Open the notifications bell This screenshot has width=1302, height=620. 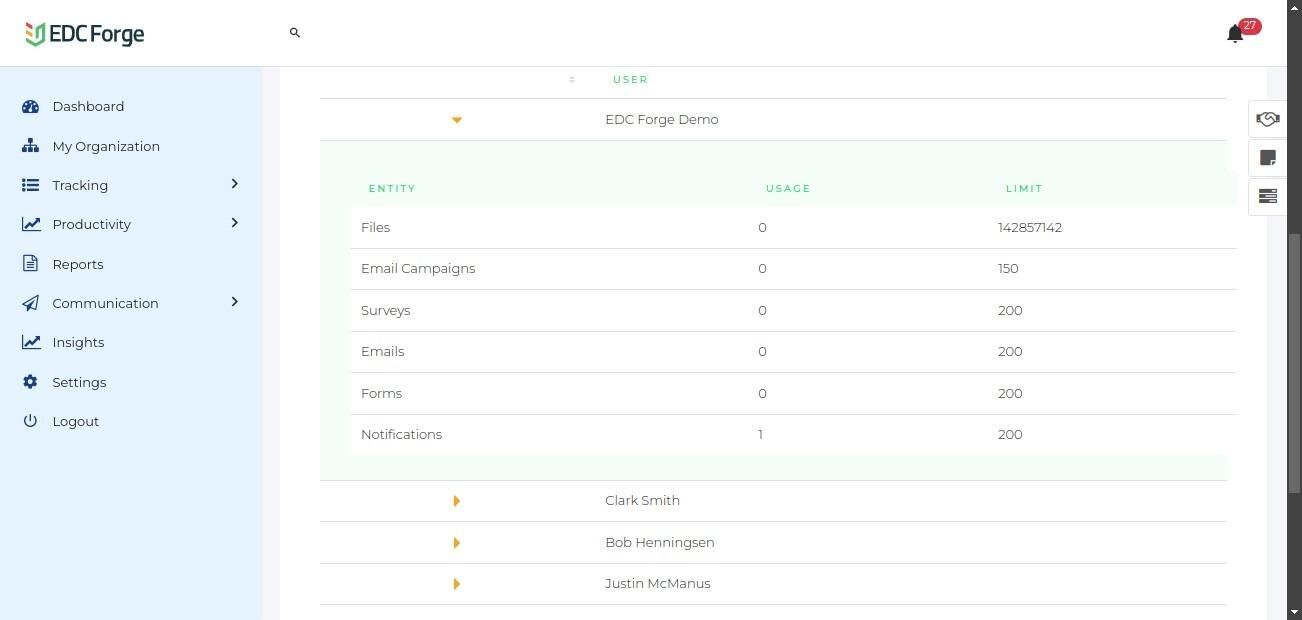point(1235,34)
